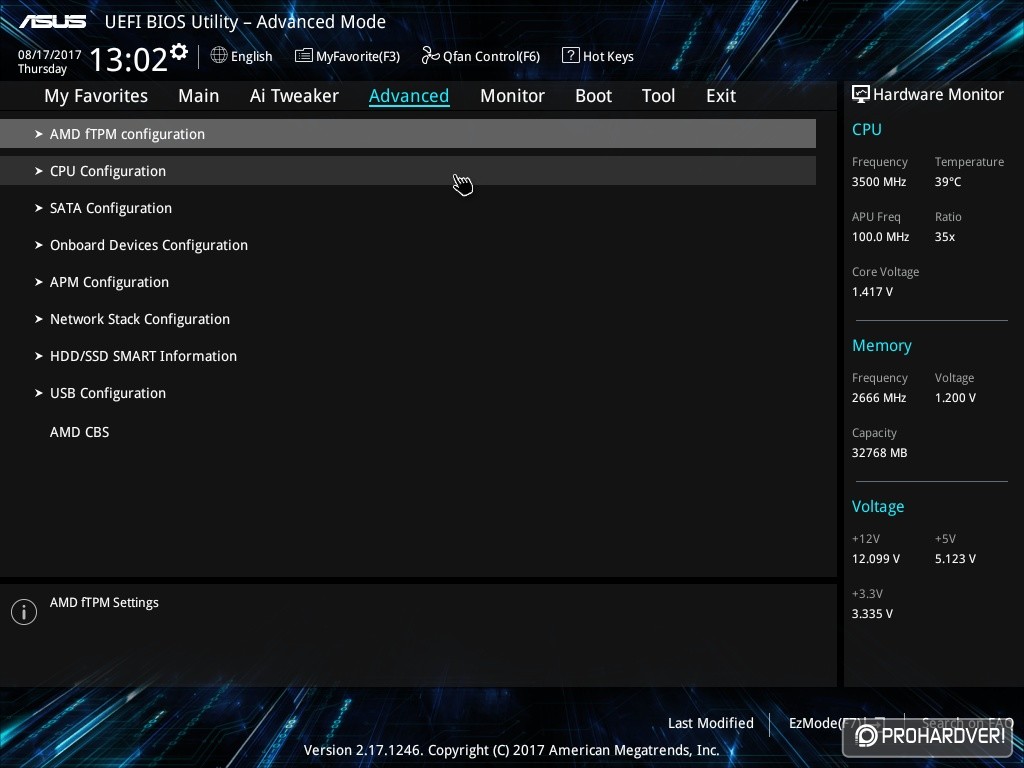Image resolution: width=1024 pixels, height=768 pixels.
Task: Open SATA Configuration submenu
Action: click(x=408, y=208)
